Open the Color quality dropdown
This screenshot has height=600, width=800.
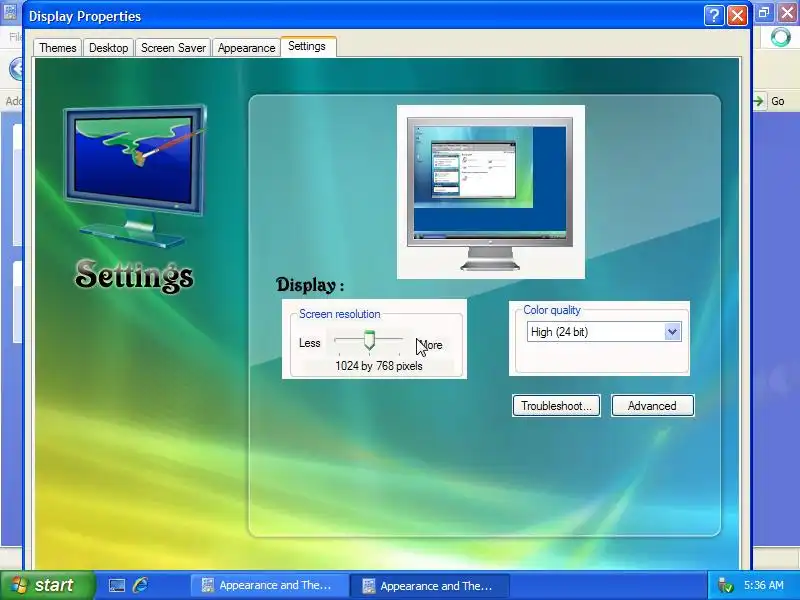[672, 332]
